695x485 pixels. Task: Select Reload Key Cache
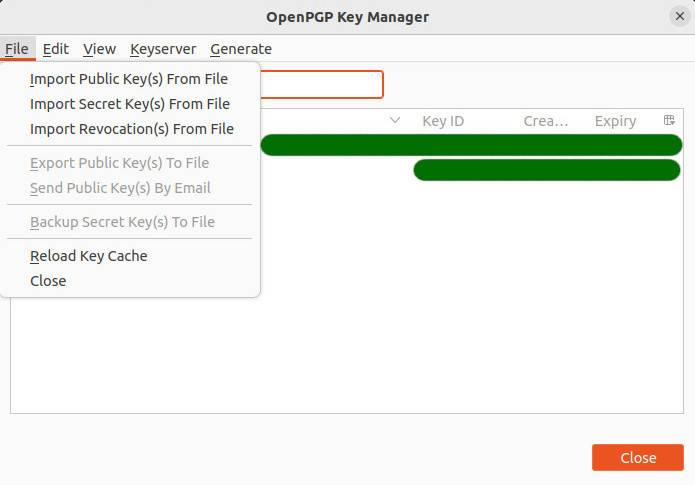pyautogui.click(x=89, y=256)
